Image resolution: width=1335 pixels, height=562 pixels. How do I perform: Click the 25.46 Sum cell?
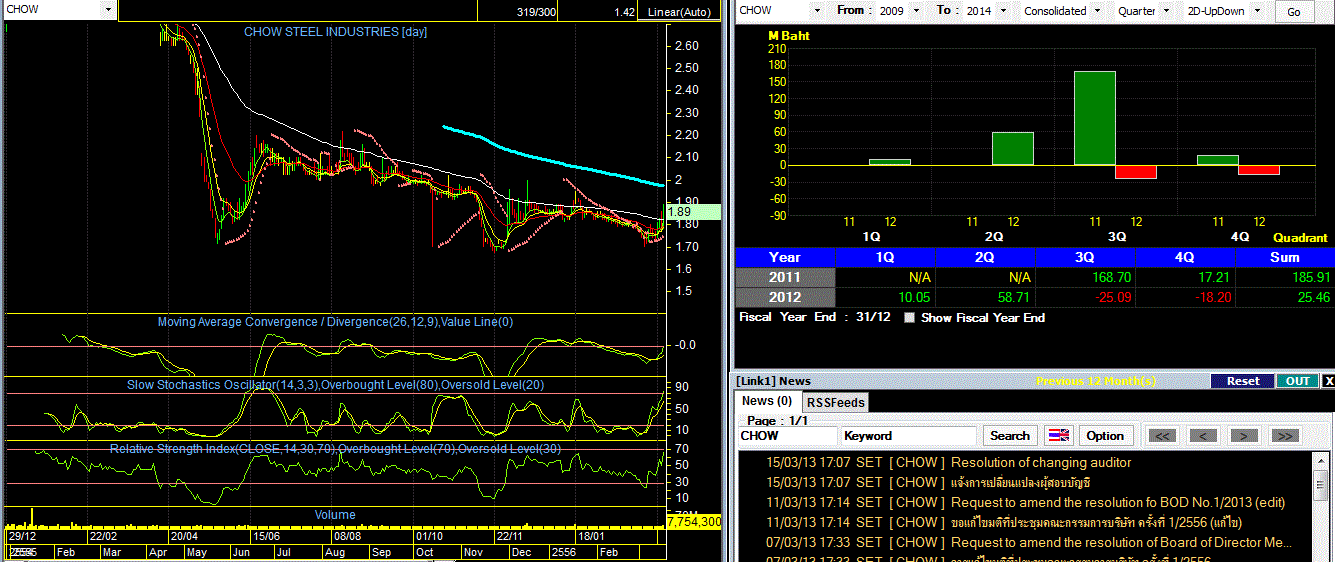coord(1284,297)
